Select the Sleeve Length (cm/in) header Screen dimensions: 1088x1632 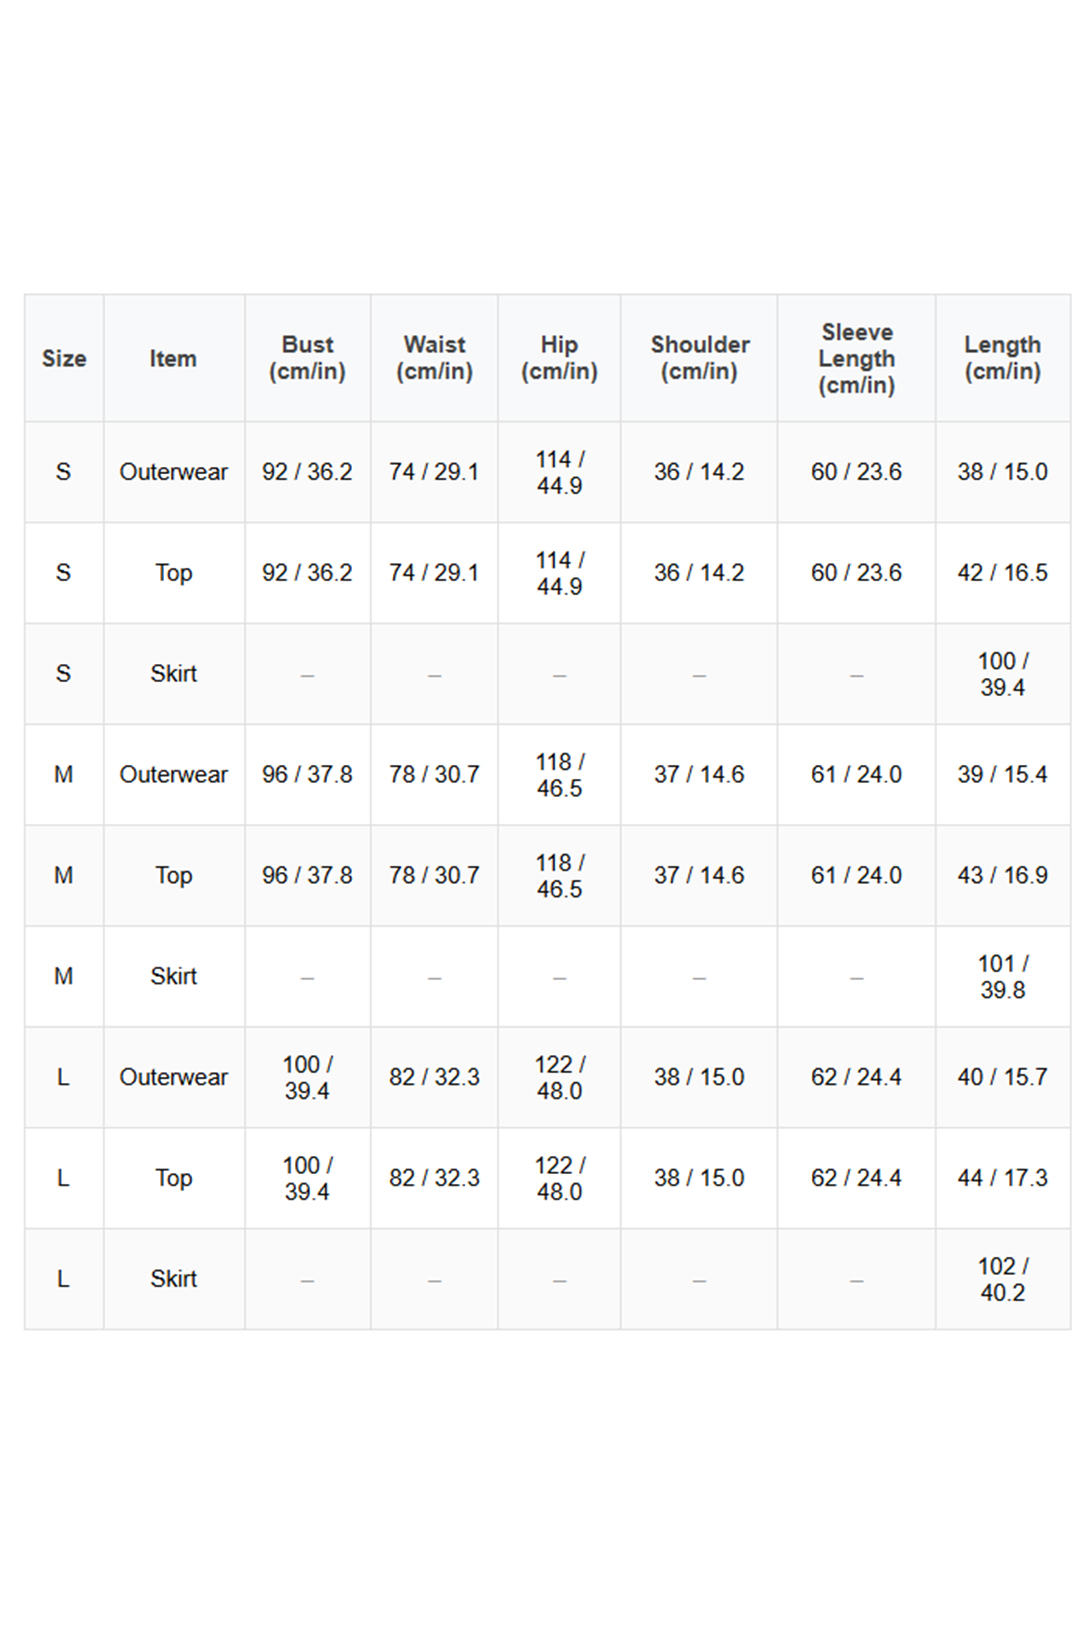[856, 358]
